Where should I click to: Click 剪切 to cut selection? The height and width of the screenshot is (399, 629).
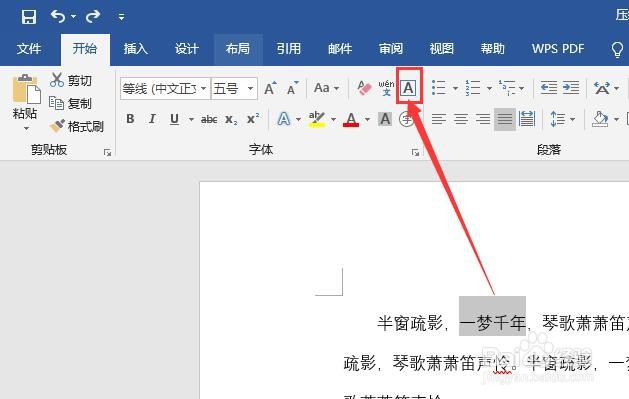pyautogui.click(x=71, y=80)
